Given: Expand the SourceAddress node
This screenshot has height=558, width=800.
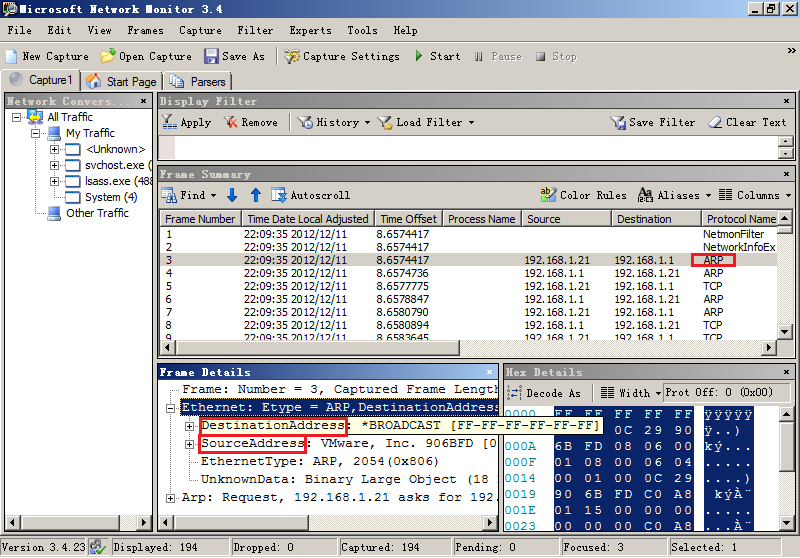Looking at the screenshot, I should click(189, 444).
